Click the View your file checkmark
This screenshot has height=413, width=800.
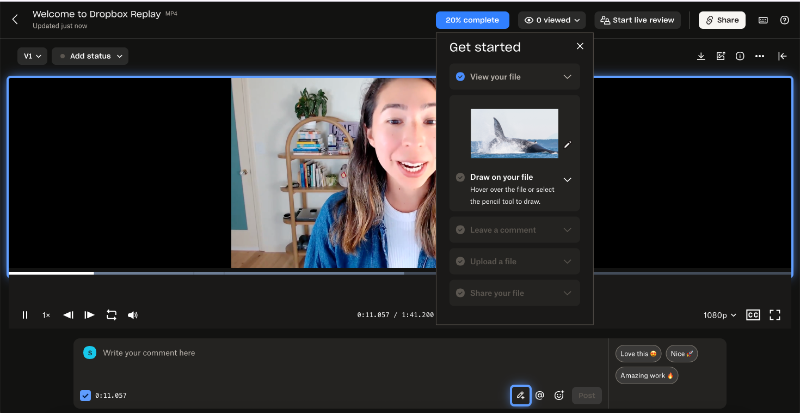click(460, 77)
